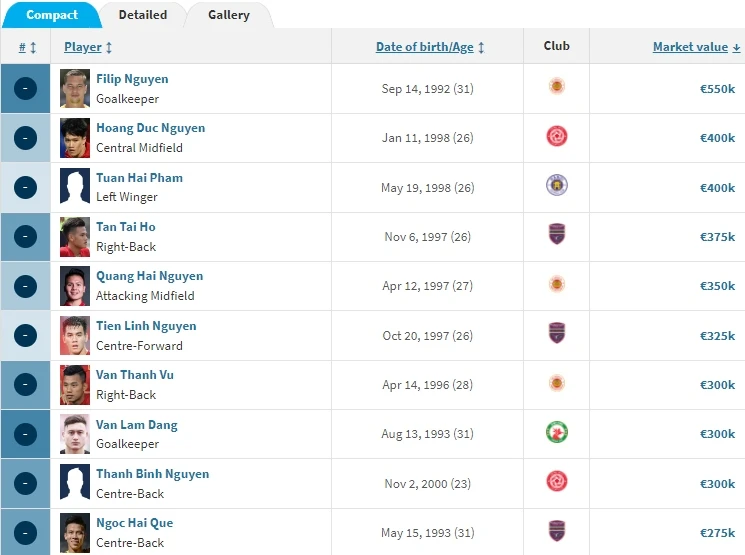Select the Compact view tab
This screenshot has width=745, height=555.
pyautogui.click(x=52, y=15)
